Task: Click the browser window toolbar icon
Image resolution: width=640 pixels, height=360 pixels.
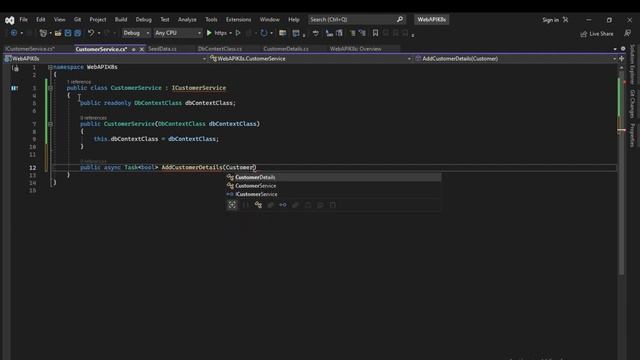Action: (282, 33)
